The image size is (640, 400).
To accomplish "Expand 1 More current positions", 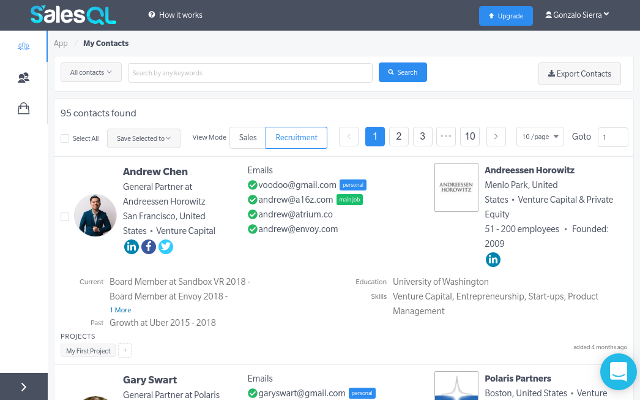I will click(x=120, y=310).
